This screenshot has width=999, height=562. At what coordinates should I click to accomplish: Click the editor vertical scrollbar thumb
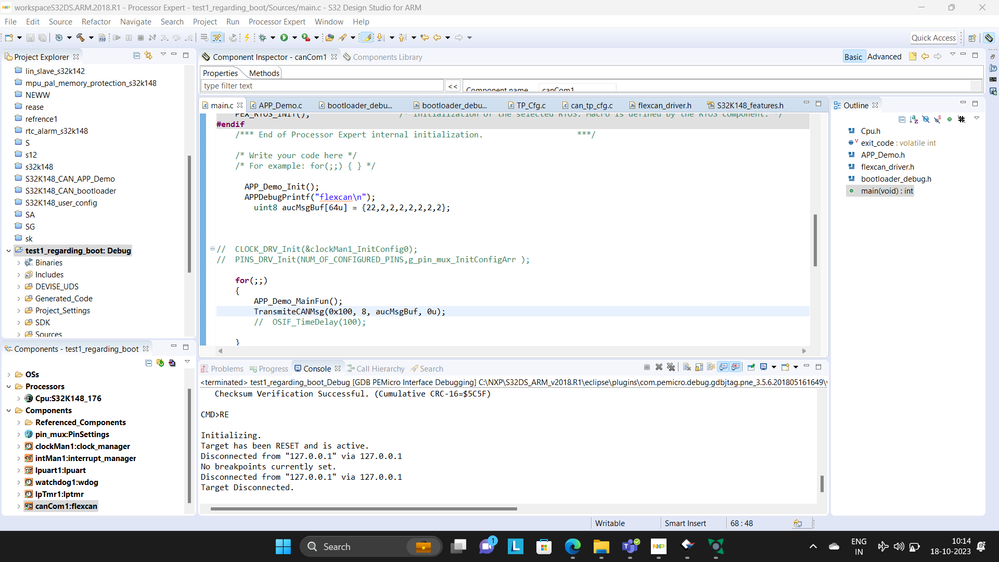pyautogui.click(x=815, y=240)
